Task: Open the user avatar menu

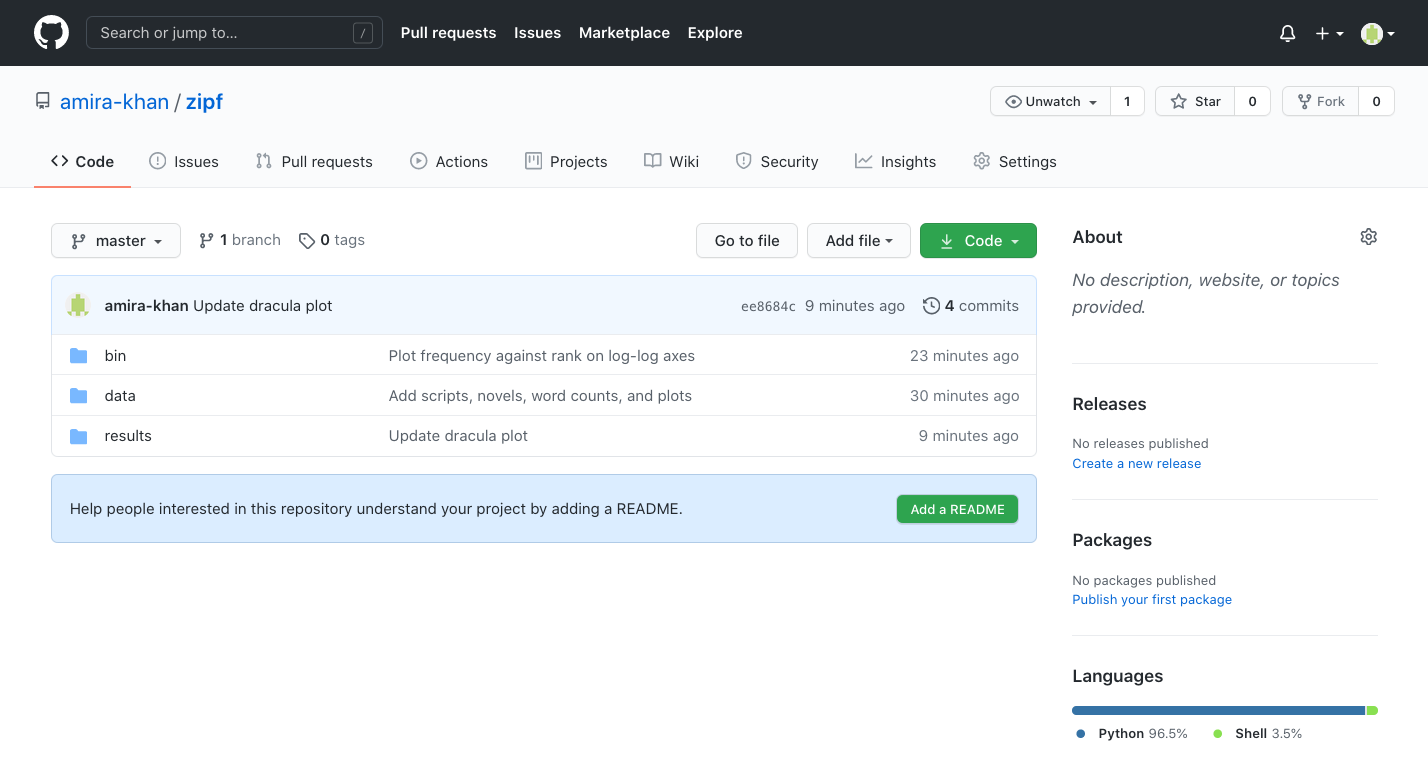Action: (x=1378, y=33)
